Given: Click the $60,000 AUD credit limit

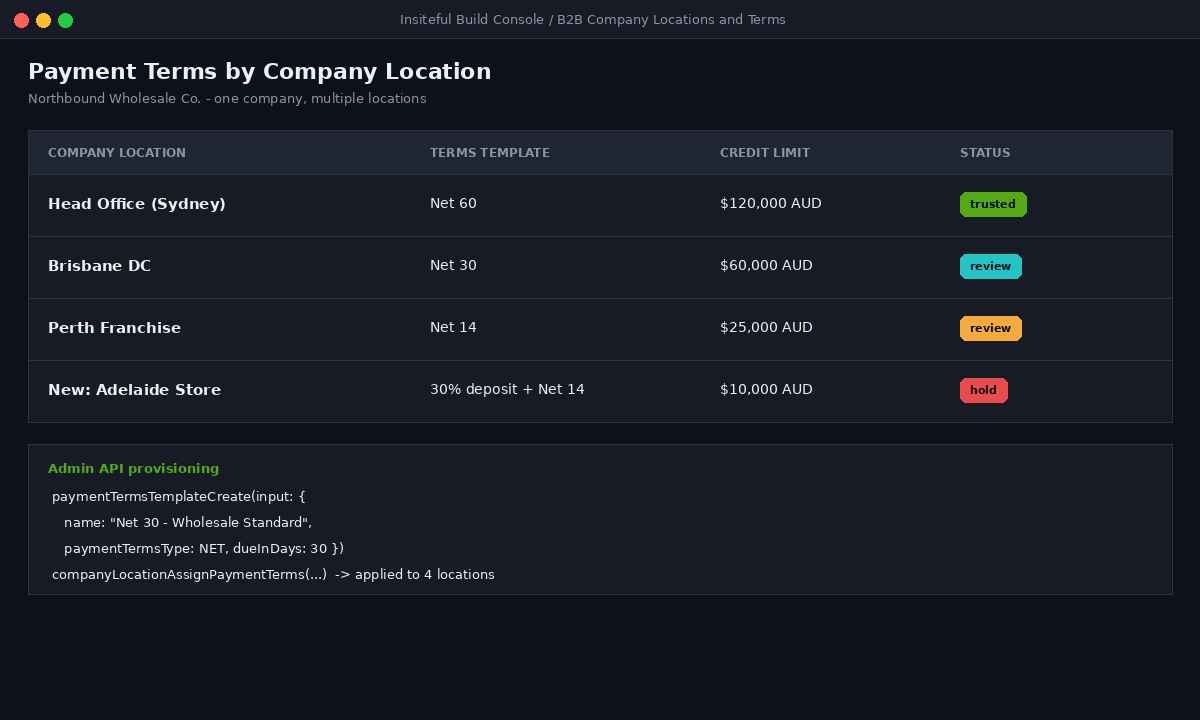Looking at the screenshot, I should tap(766, 266).
